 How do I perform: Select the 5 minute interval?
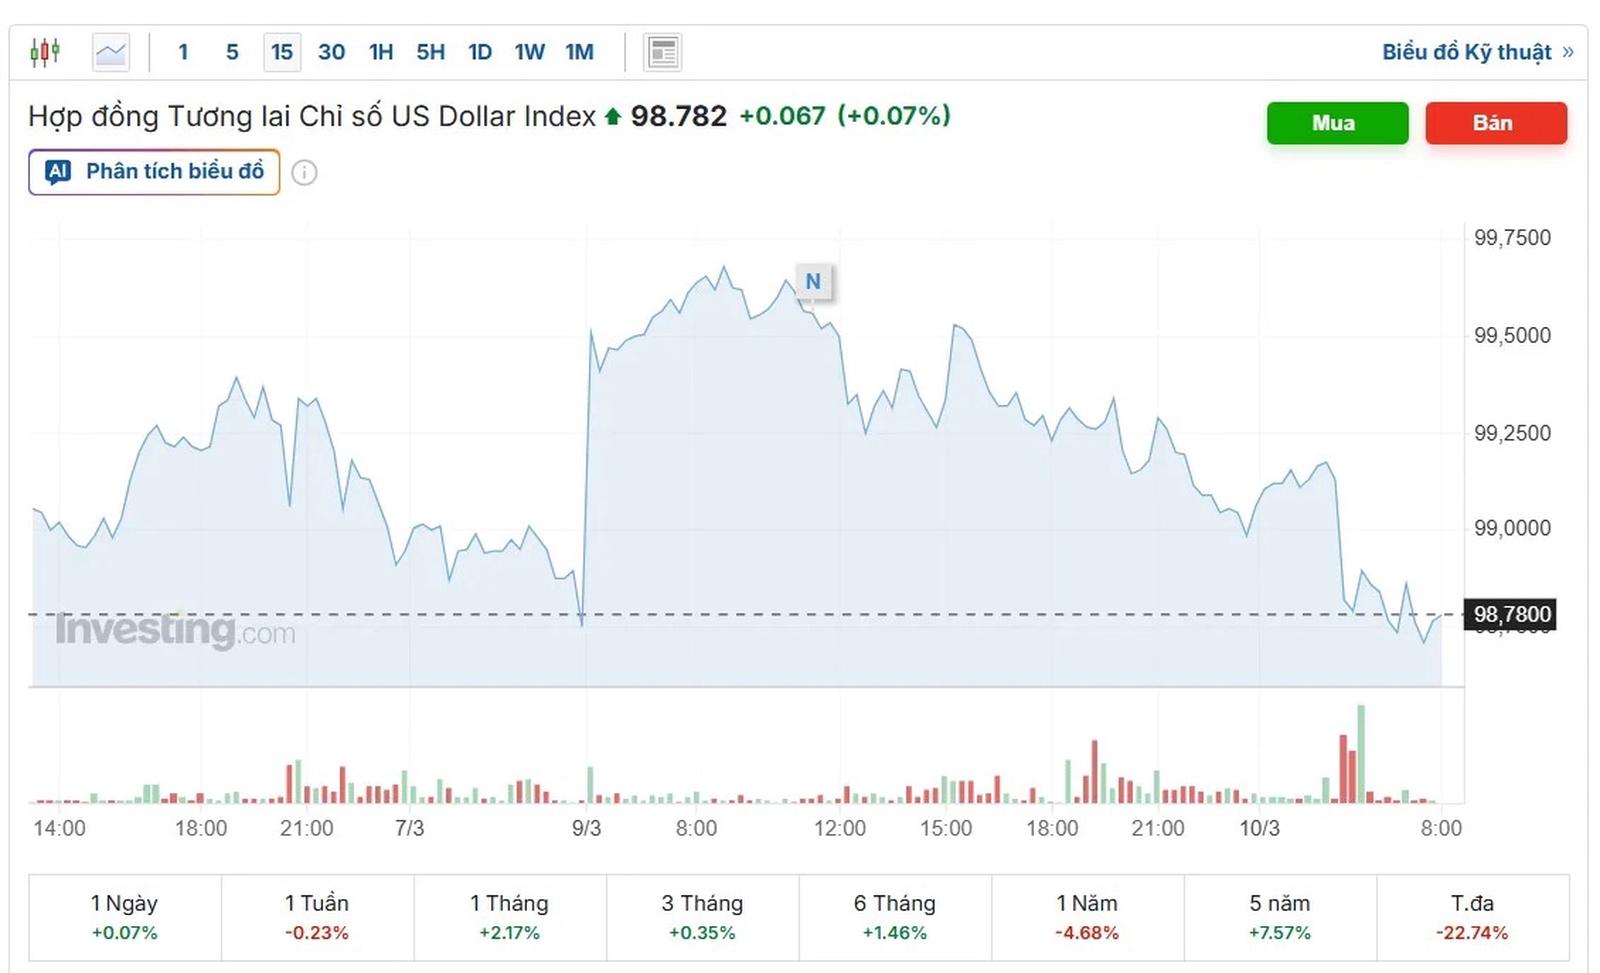click(x=232, y=52)
